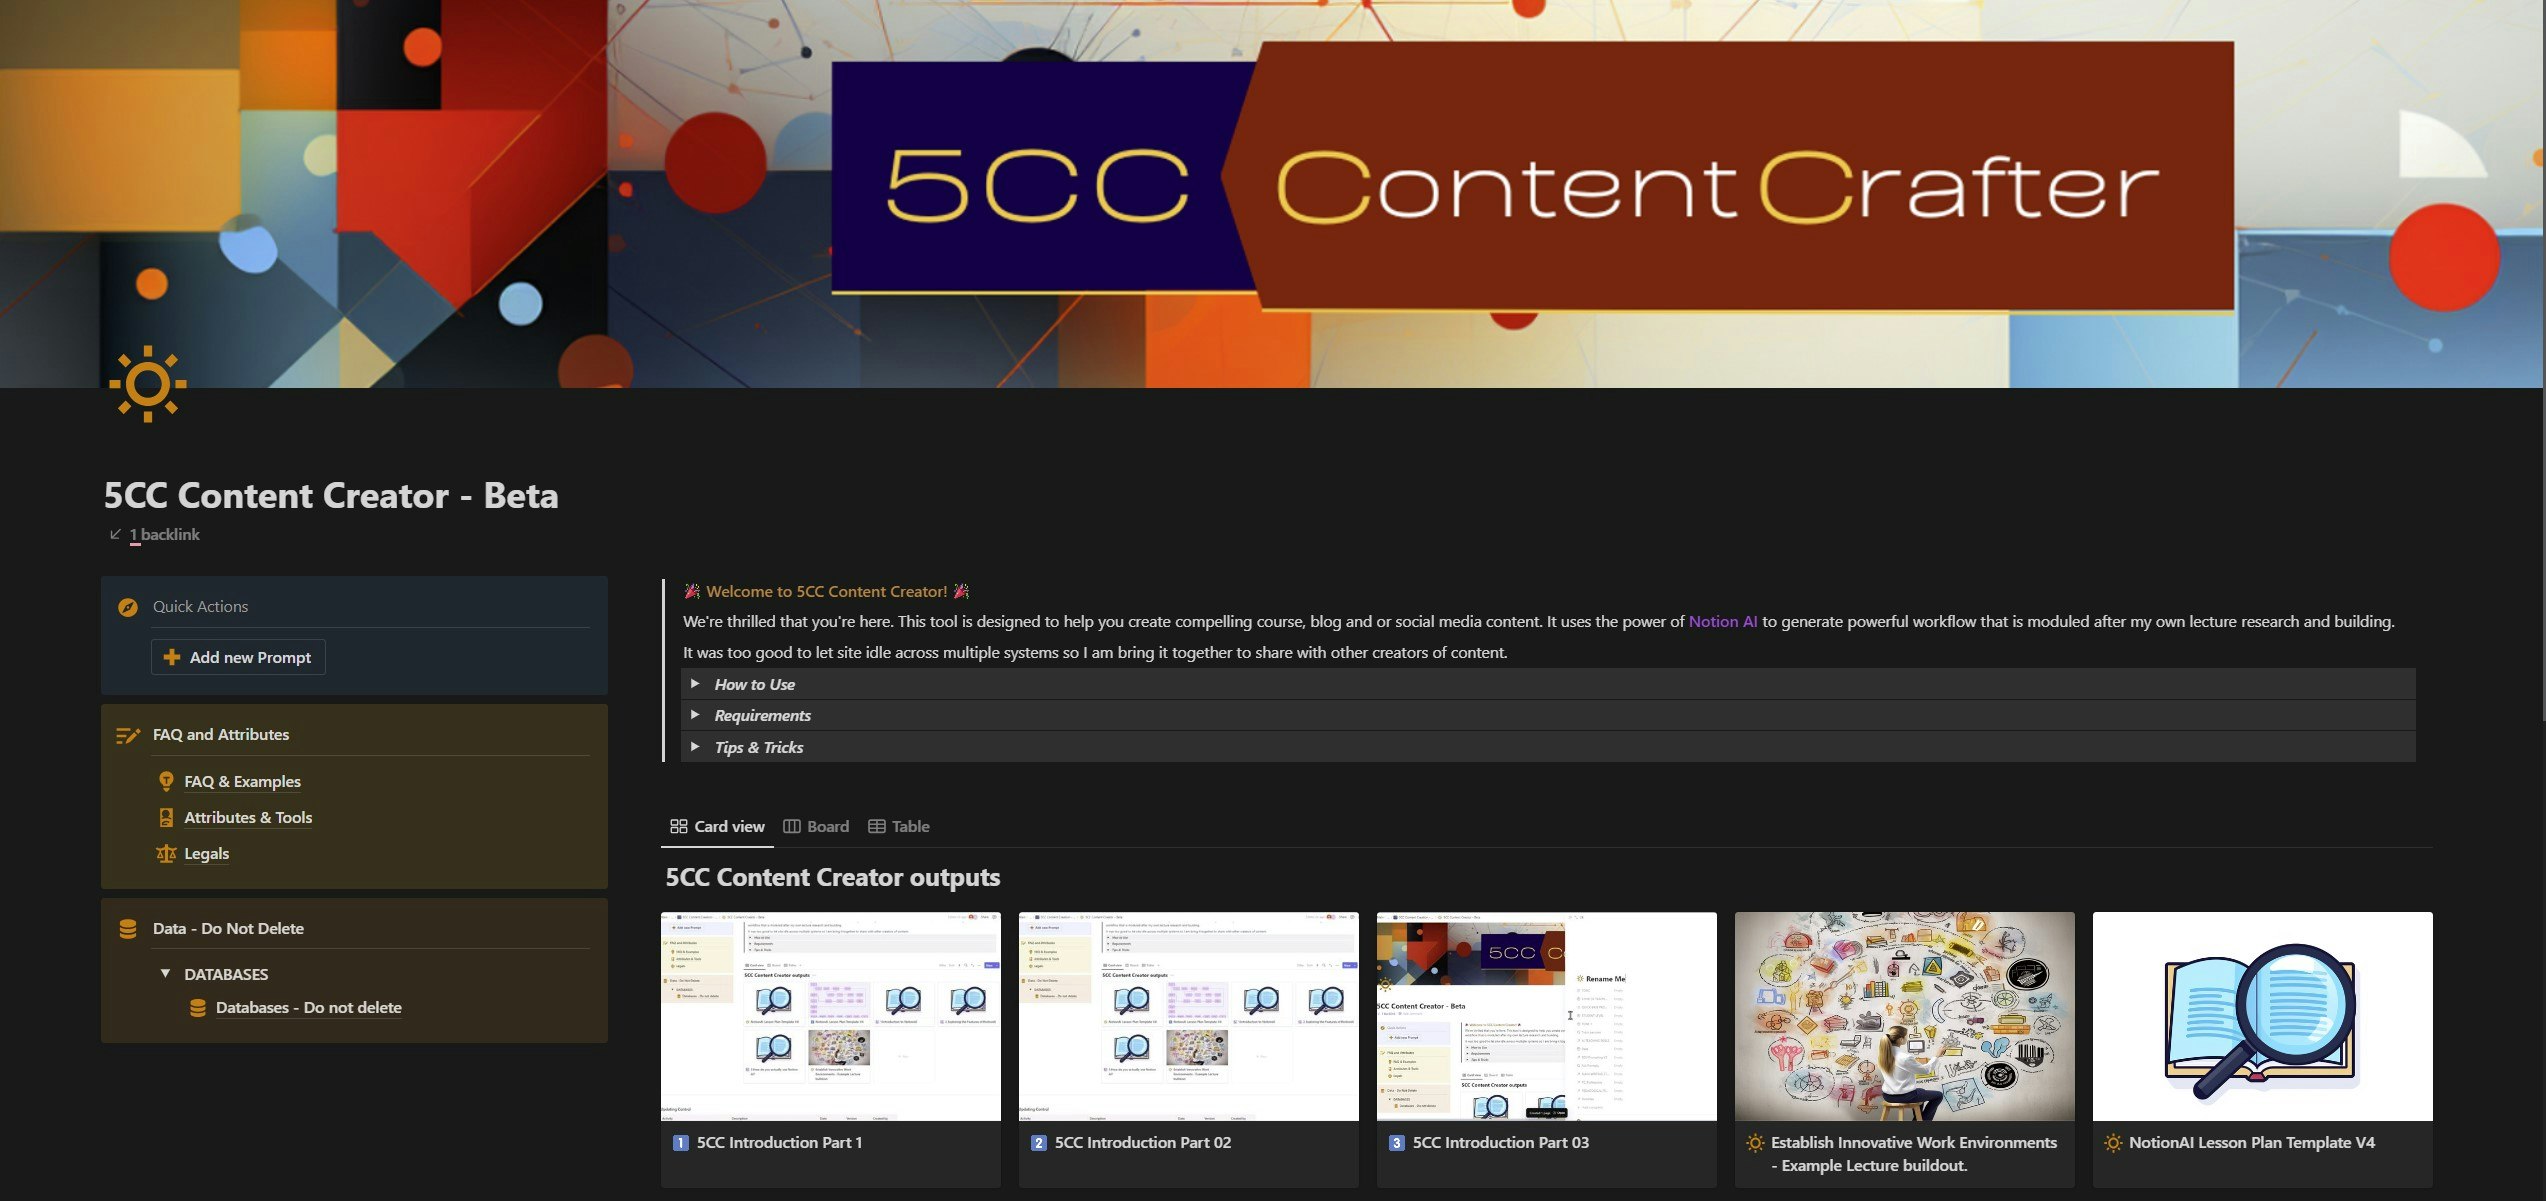The image size is (2546, 1201).
Task: Click the database icon beside Data - Do Not Delete
Action: [128, 929]
